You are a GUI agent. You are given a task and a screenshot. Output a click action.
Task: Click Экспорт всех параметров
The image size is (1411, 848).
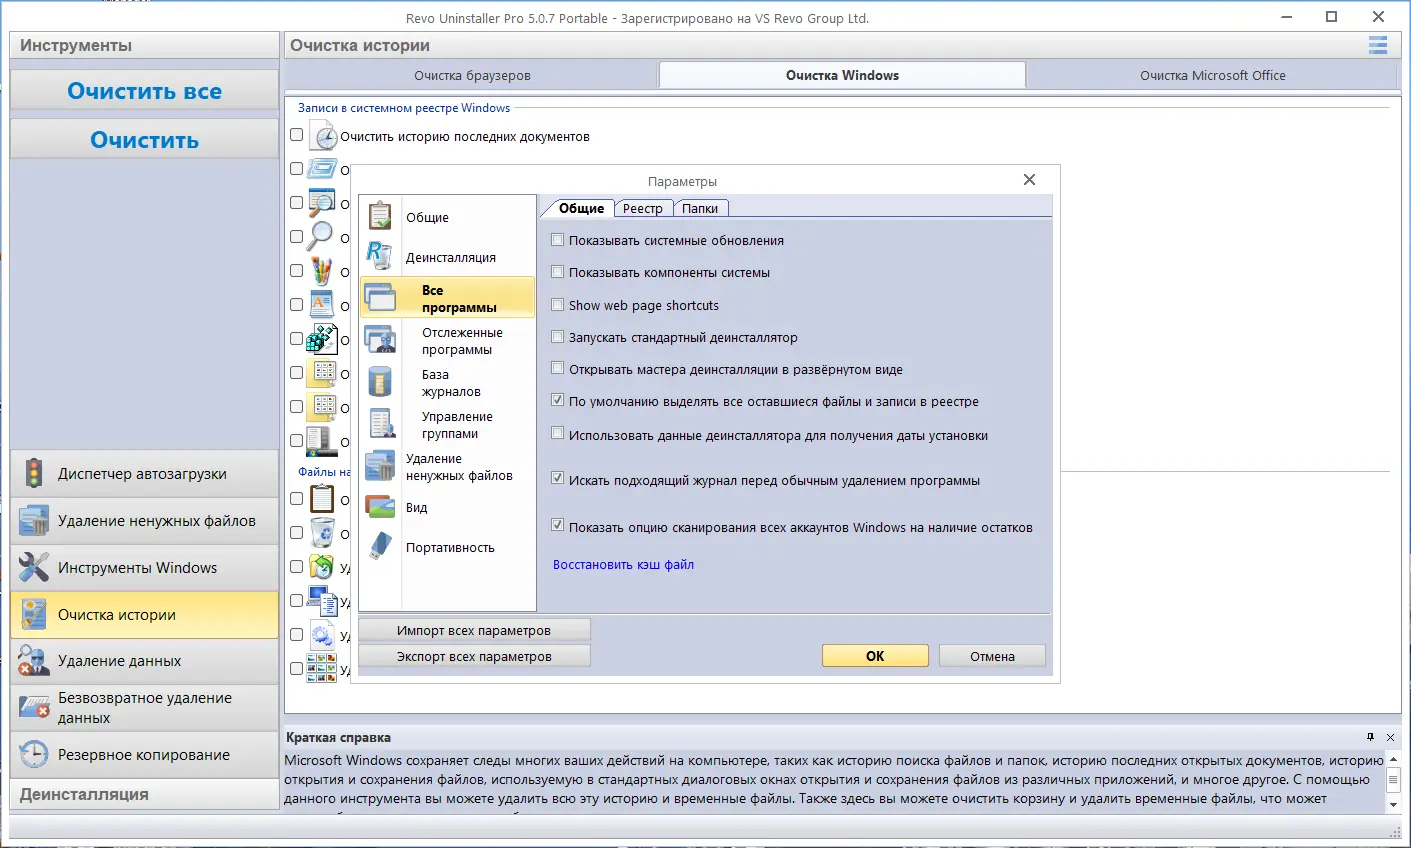pos(474,656)
